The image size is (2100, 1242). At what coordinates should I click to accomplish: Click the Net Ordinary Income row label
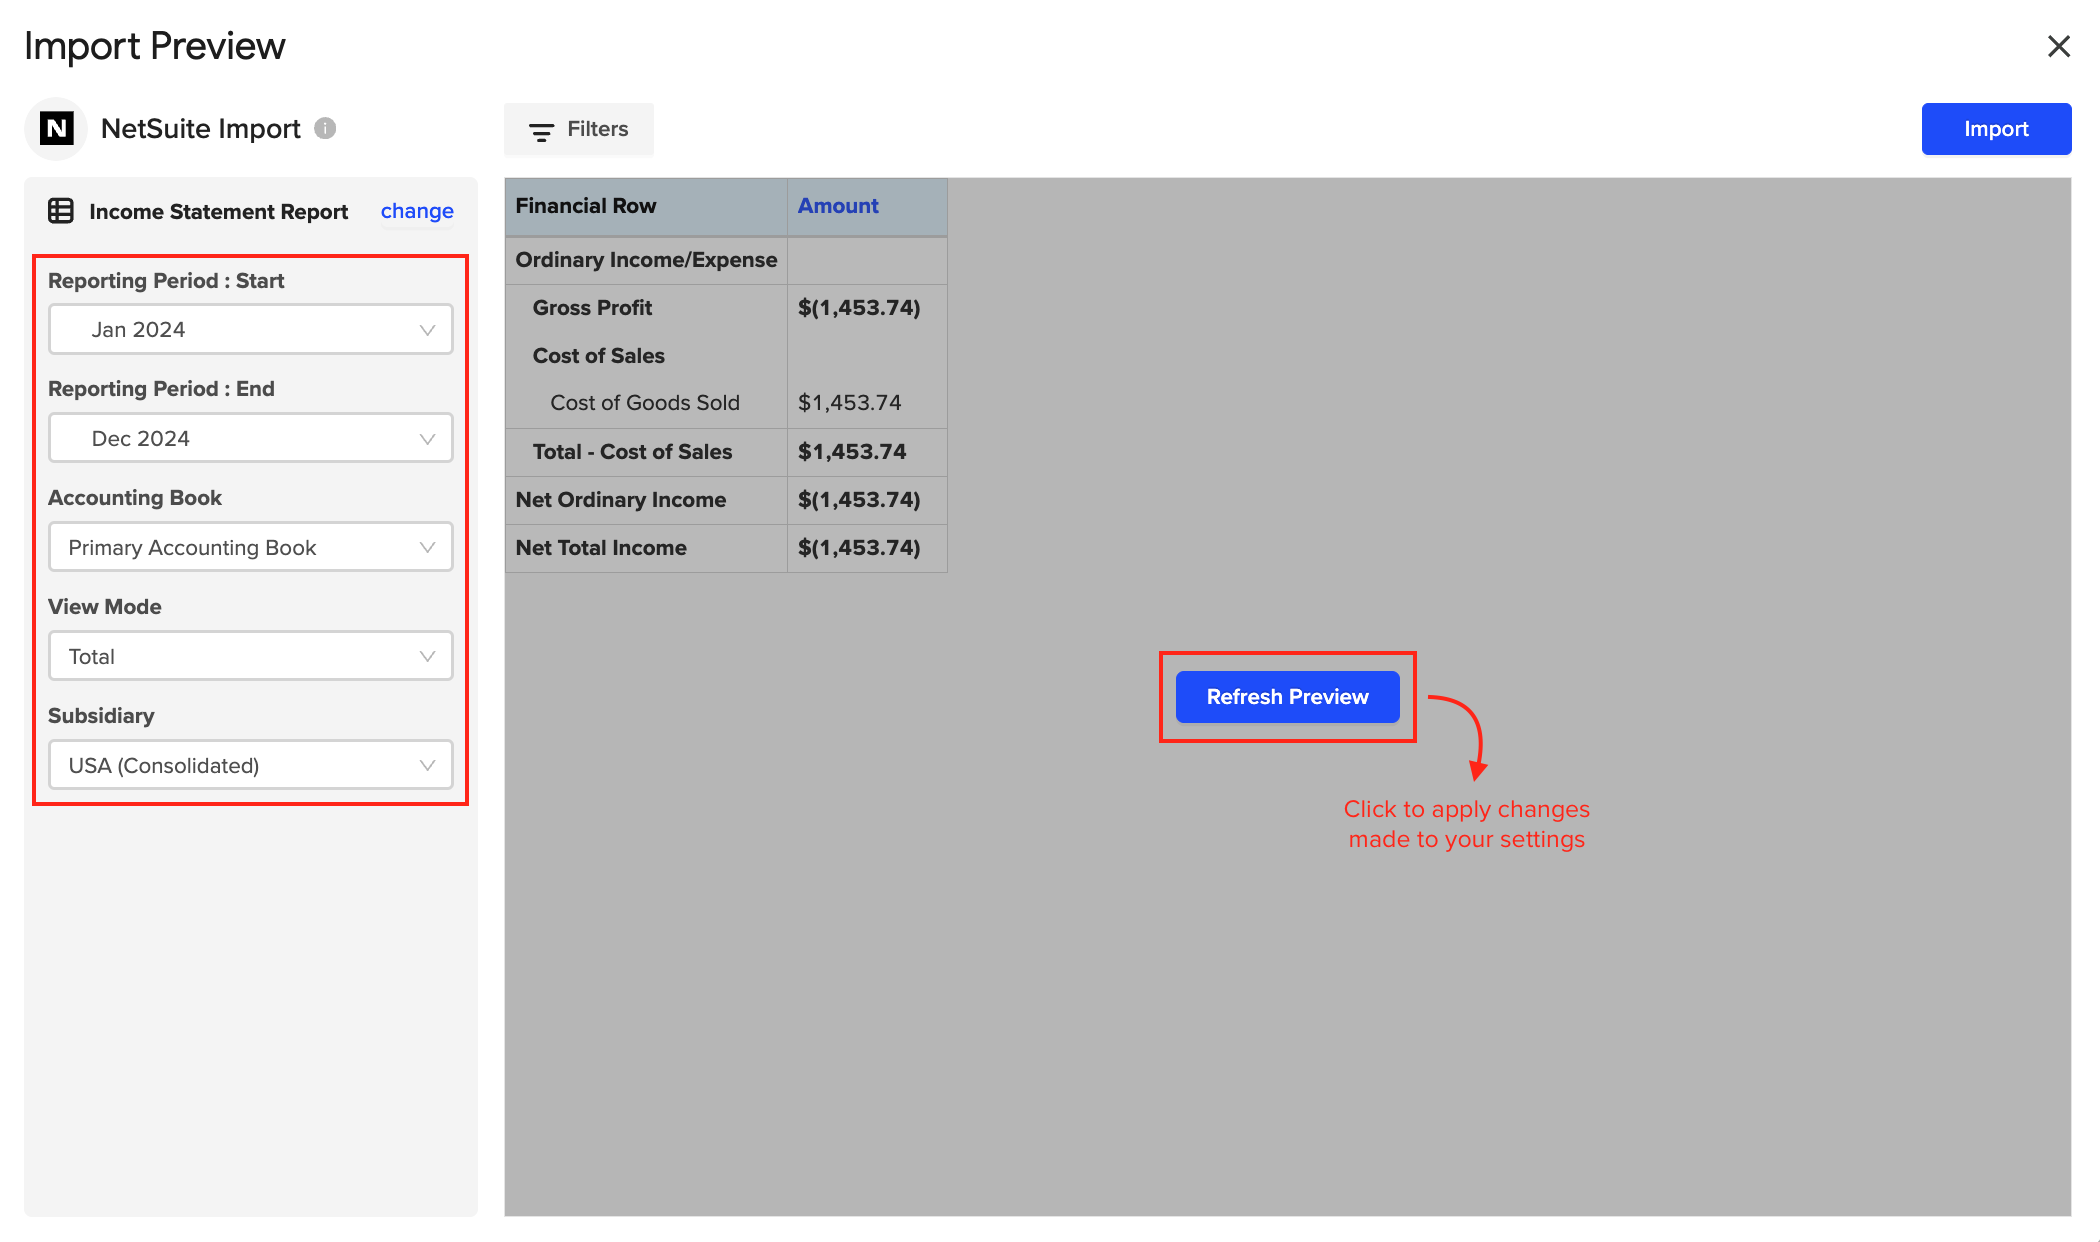[x=620, y=500]
